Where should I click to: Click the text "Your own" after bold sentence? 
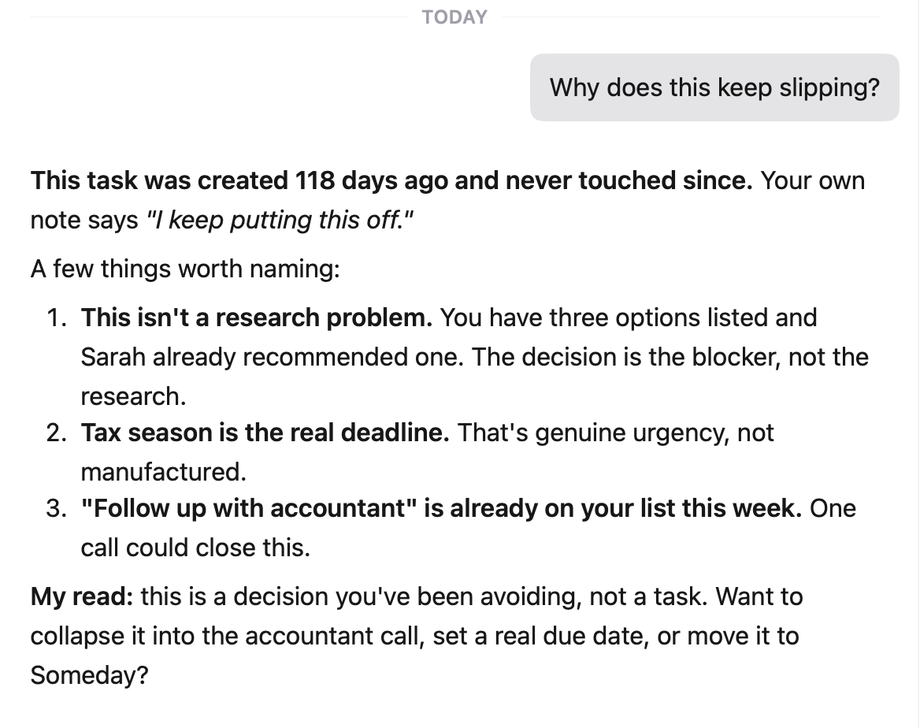813,180
